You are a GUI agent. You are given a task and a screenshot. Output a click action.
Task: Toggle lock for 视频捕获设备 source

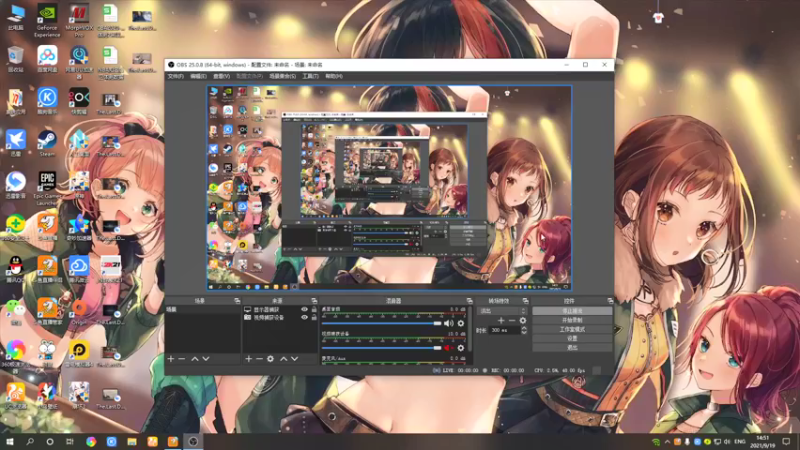click(x=314, y=317)
